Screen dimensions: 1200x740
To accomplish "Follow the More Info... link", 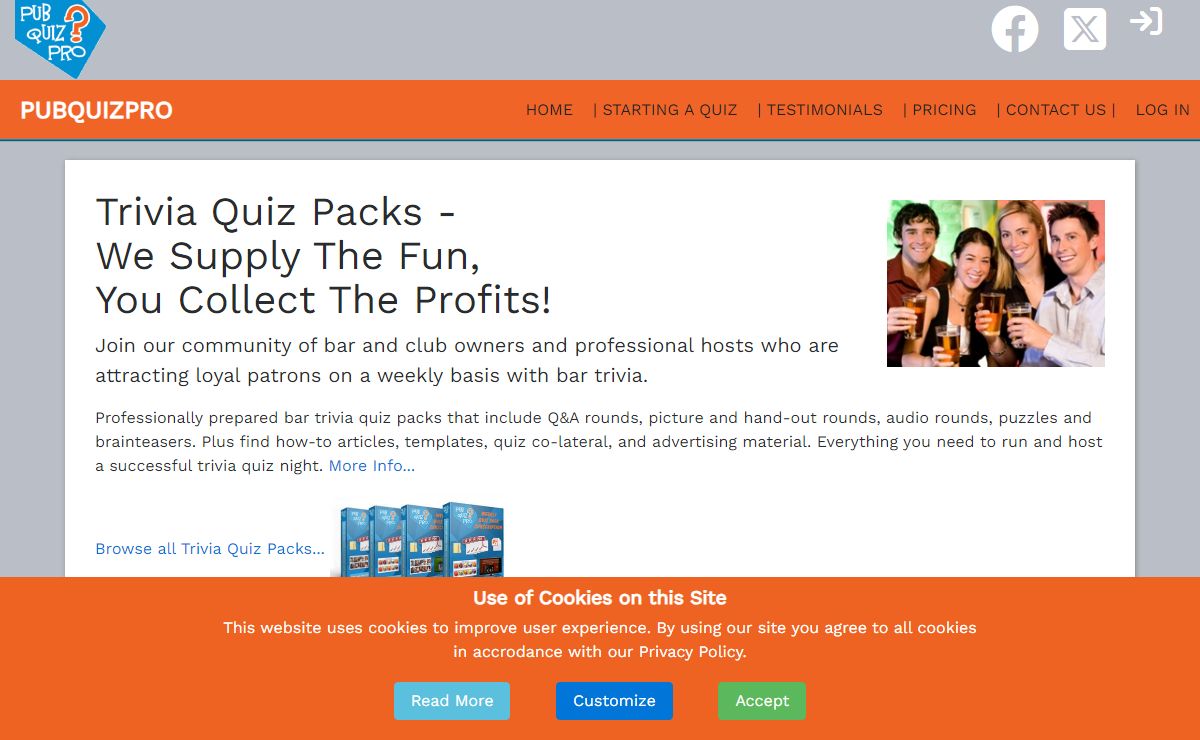I will (x=372, y=466).
